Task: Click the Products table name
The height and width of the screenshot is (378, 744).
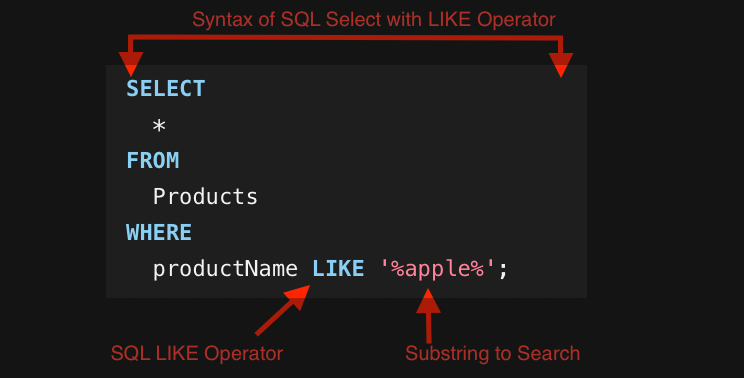Action: [x=205, y=196]
